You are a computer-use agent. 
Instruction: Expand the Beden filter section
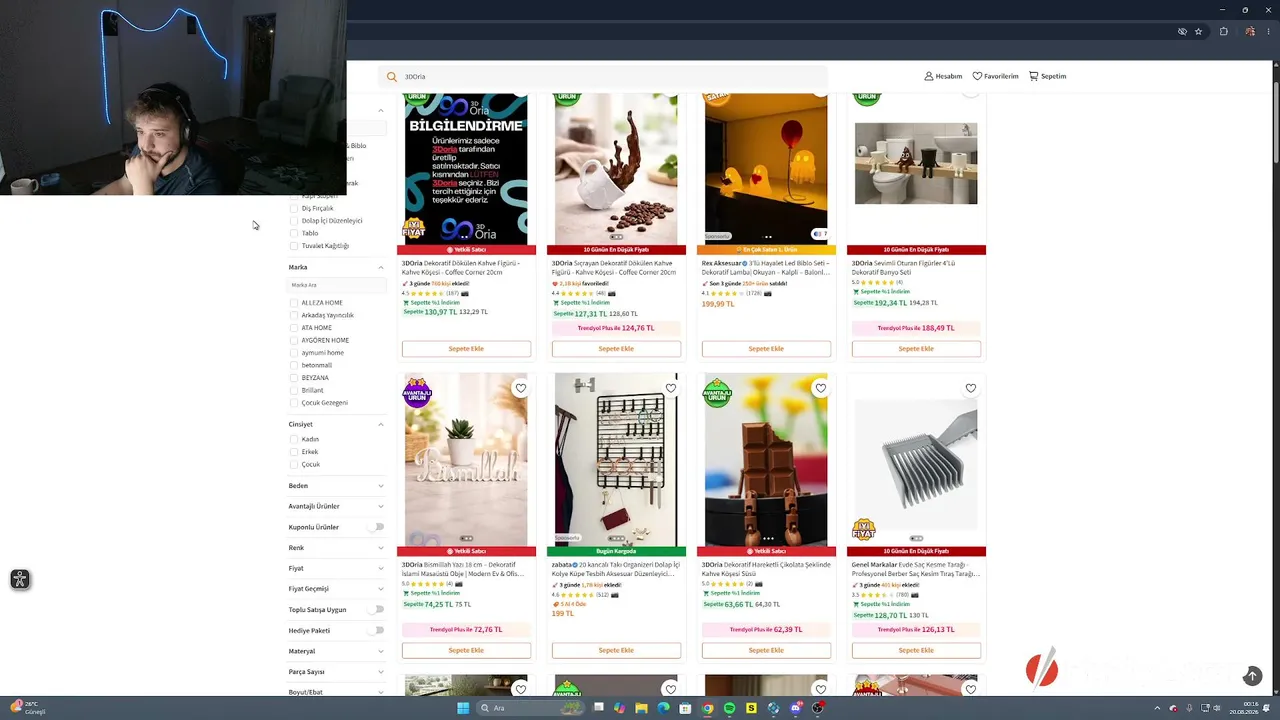381,486
